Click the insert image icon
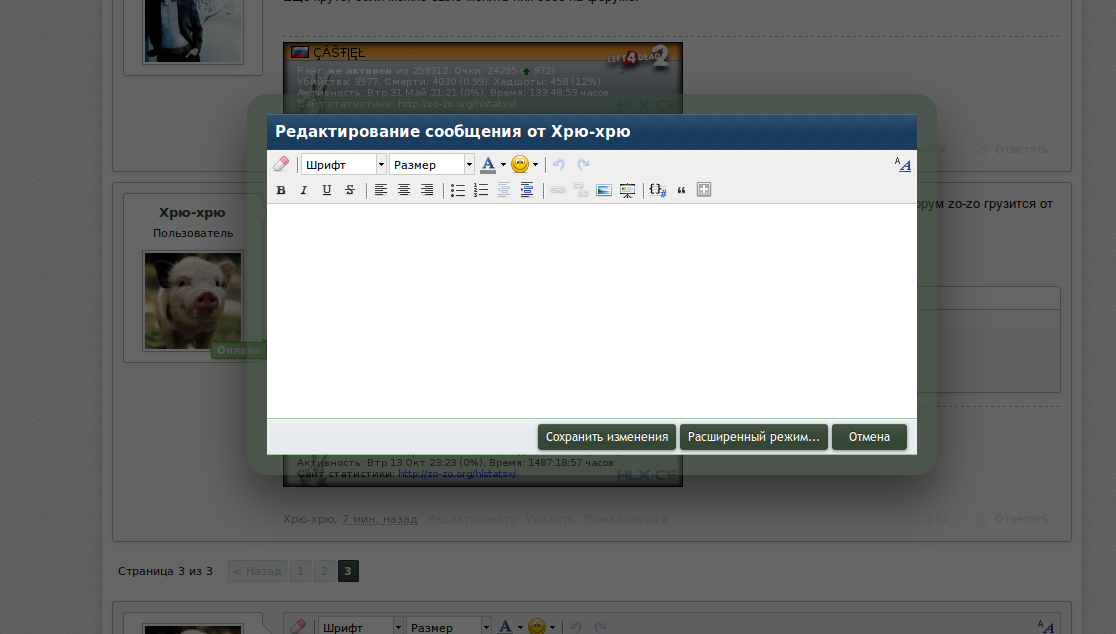1116x634 pixels. (604, 190)
